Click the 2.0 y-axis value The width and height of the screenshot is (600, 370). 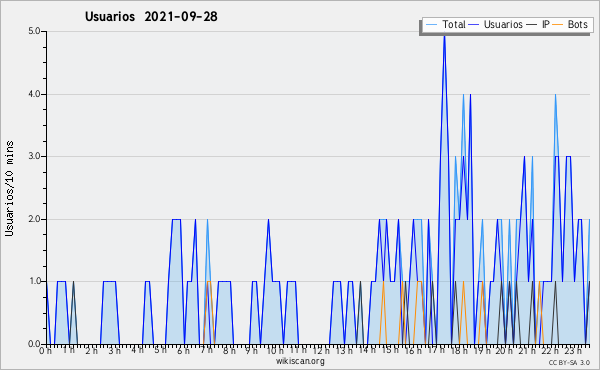(x=34, y=219)
